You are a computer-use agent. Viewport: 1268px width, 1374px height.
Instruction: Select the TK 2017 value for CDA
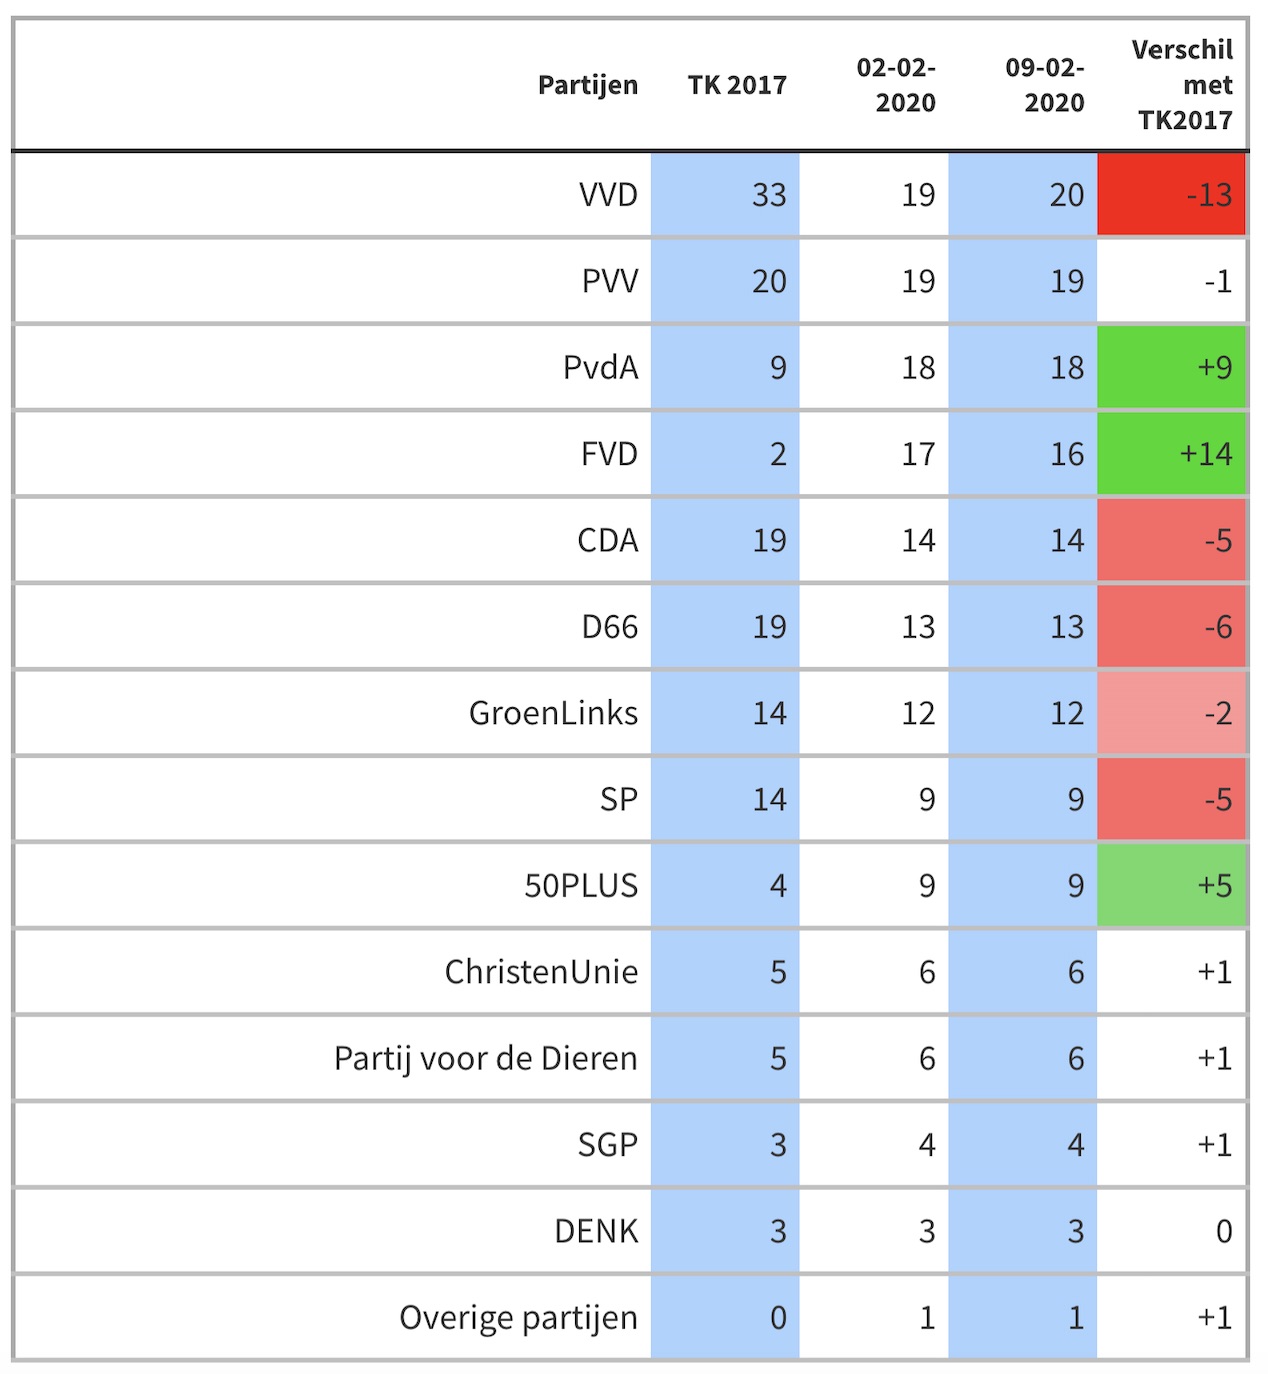click(x=769, y=541)
